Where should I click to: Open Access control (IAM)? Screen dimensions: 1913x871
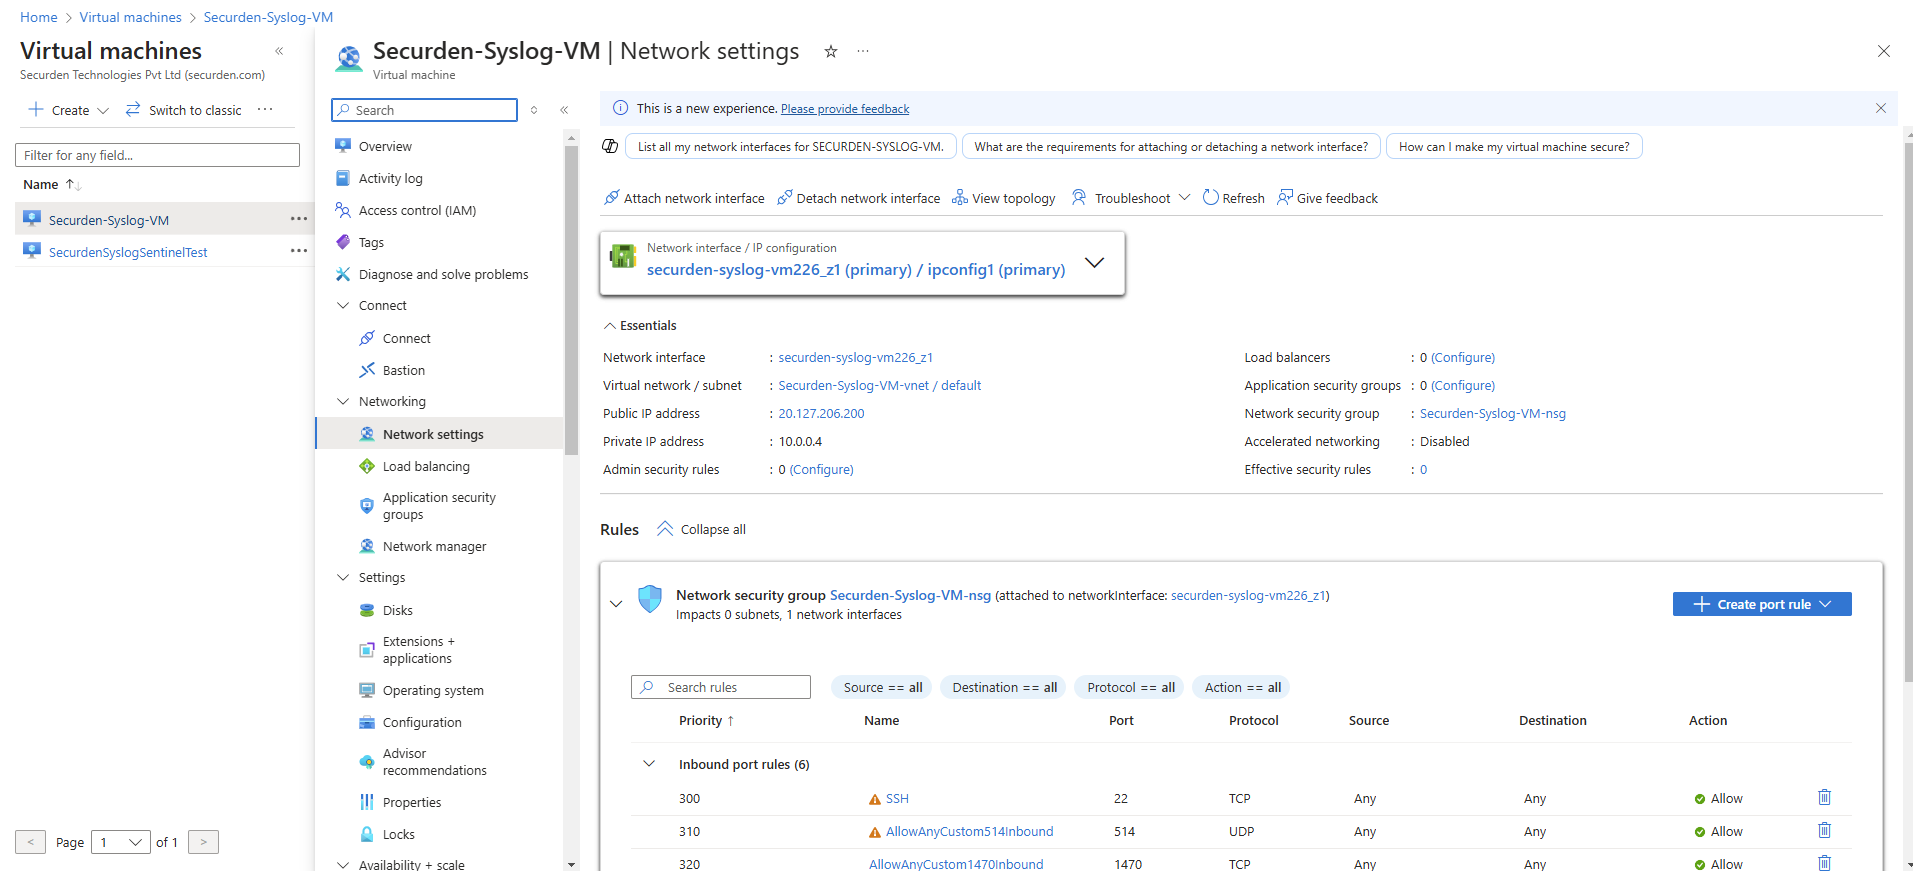coord(417,210)
